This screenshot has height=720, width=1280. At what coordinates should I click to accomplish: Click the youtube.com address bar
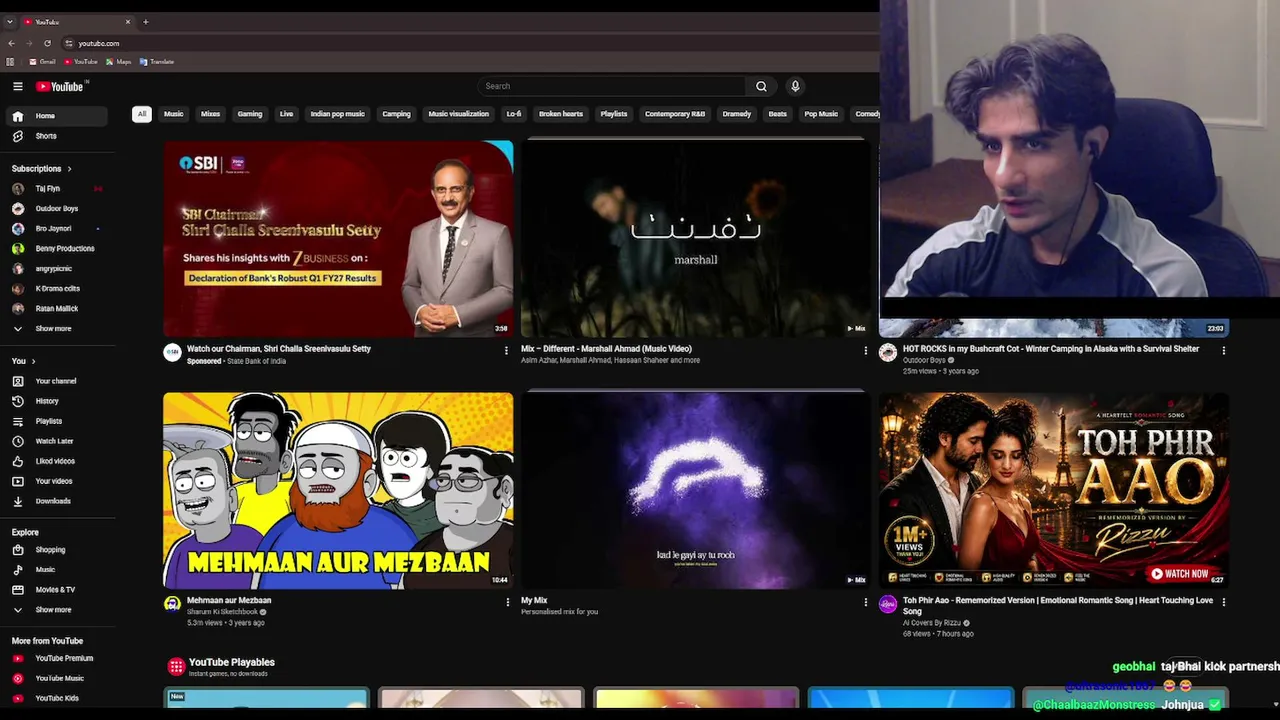(470, 43)
